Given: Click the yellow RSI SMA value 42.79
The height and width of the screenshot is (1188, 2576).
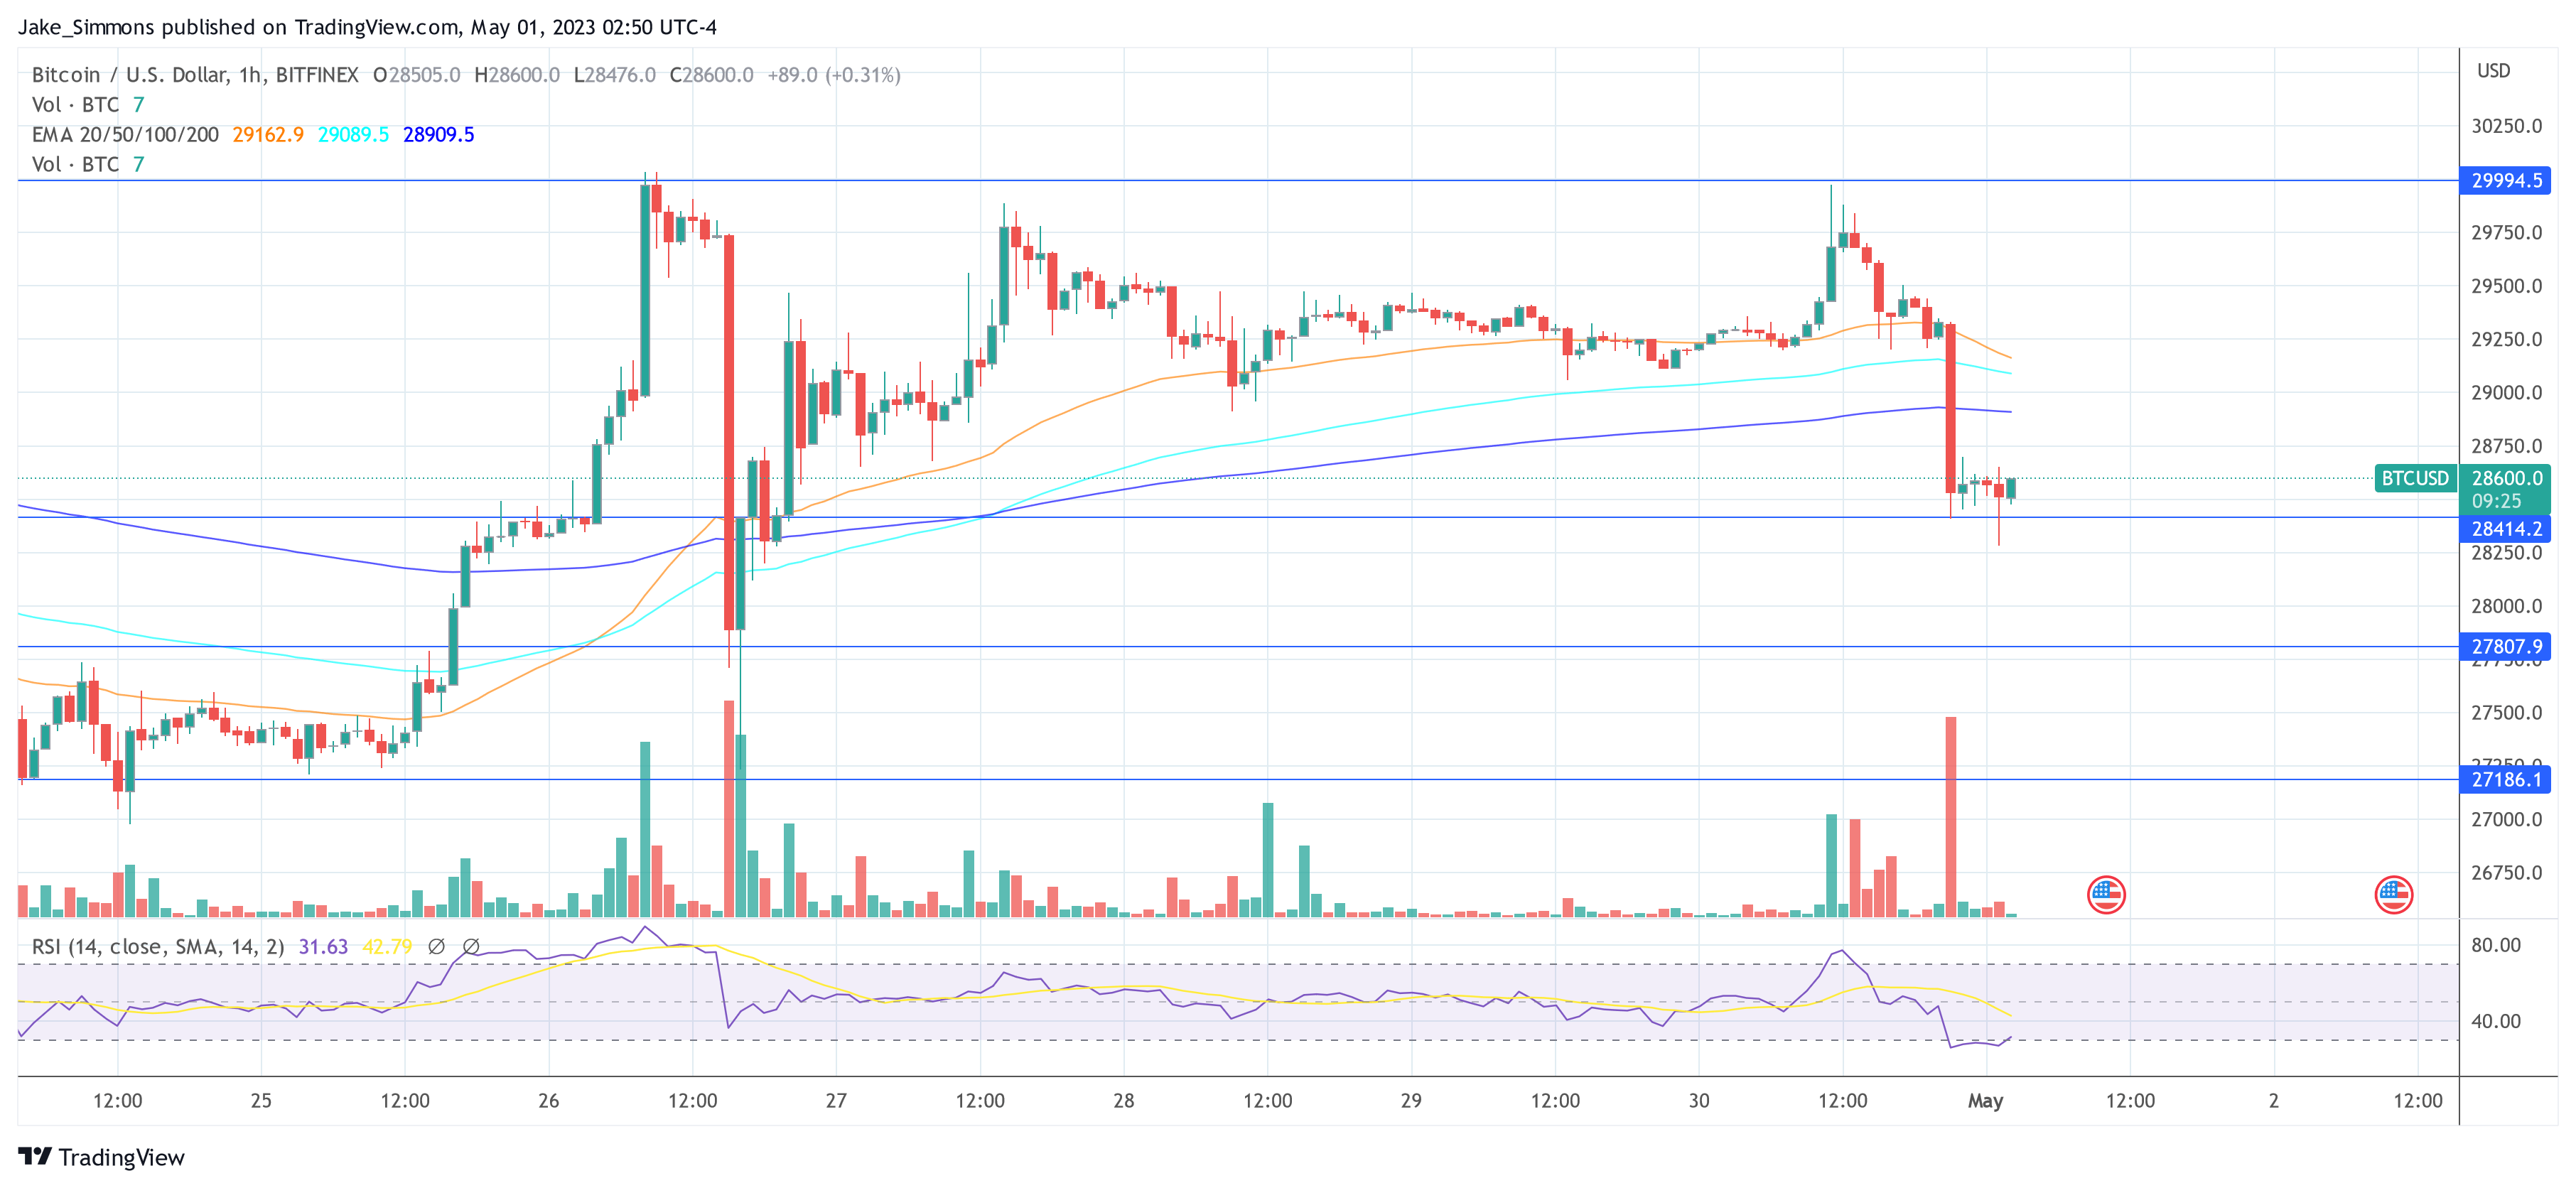Looking at the screenshot, I should pos(387,947).
